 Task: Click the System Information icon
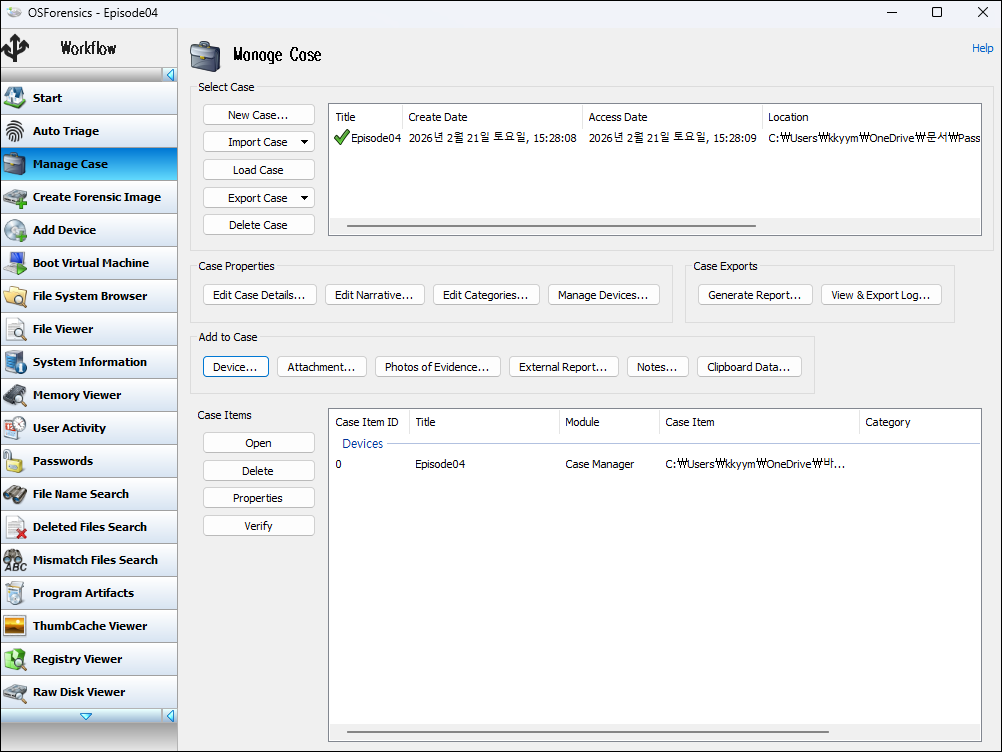[15, 362]
